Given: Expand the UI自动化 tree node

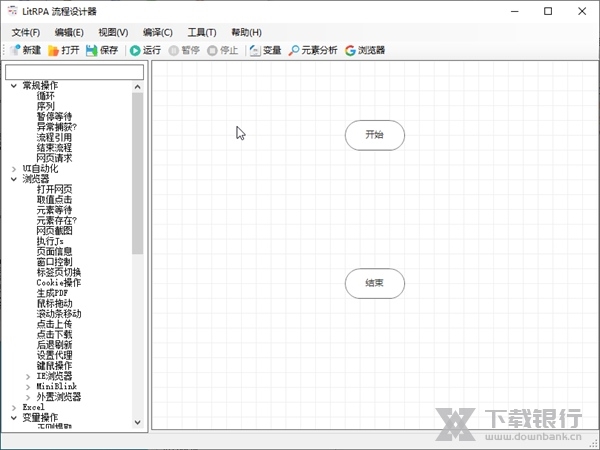Looking at the screenshot, I should tap(14, 169).
